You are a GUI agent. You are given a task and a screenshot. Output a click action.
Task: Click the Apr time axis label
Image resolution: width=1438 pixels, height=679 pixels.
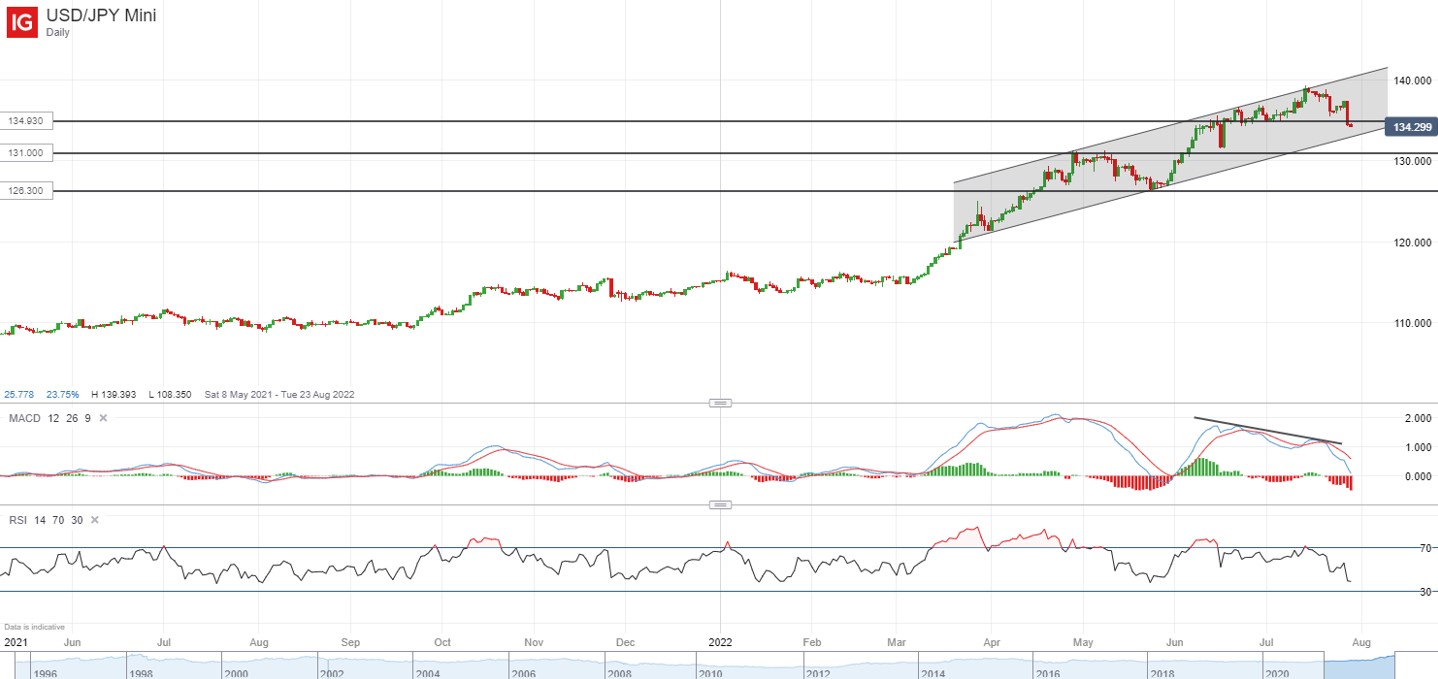pos(992,641)
